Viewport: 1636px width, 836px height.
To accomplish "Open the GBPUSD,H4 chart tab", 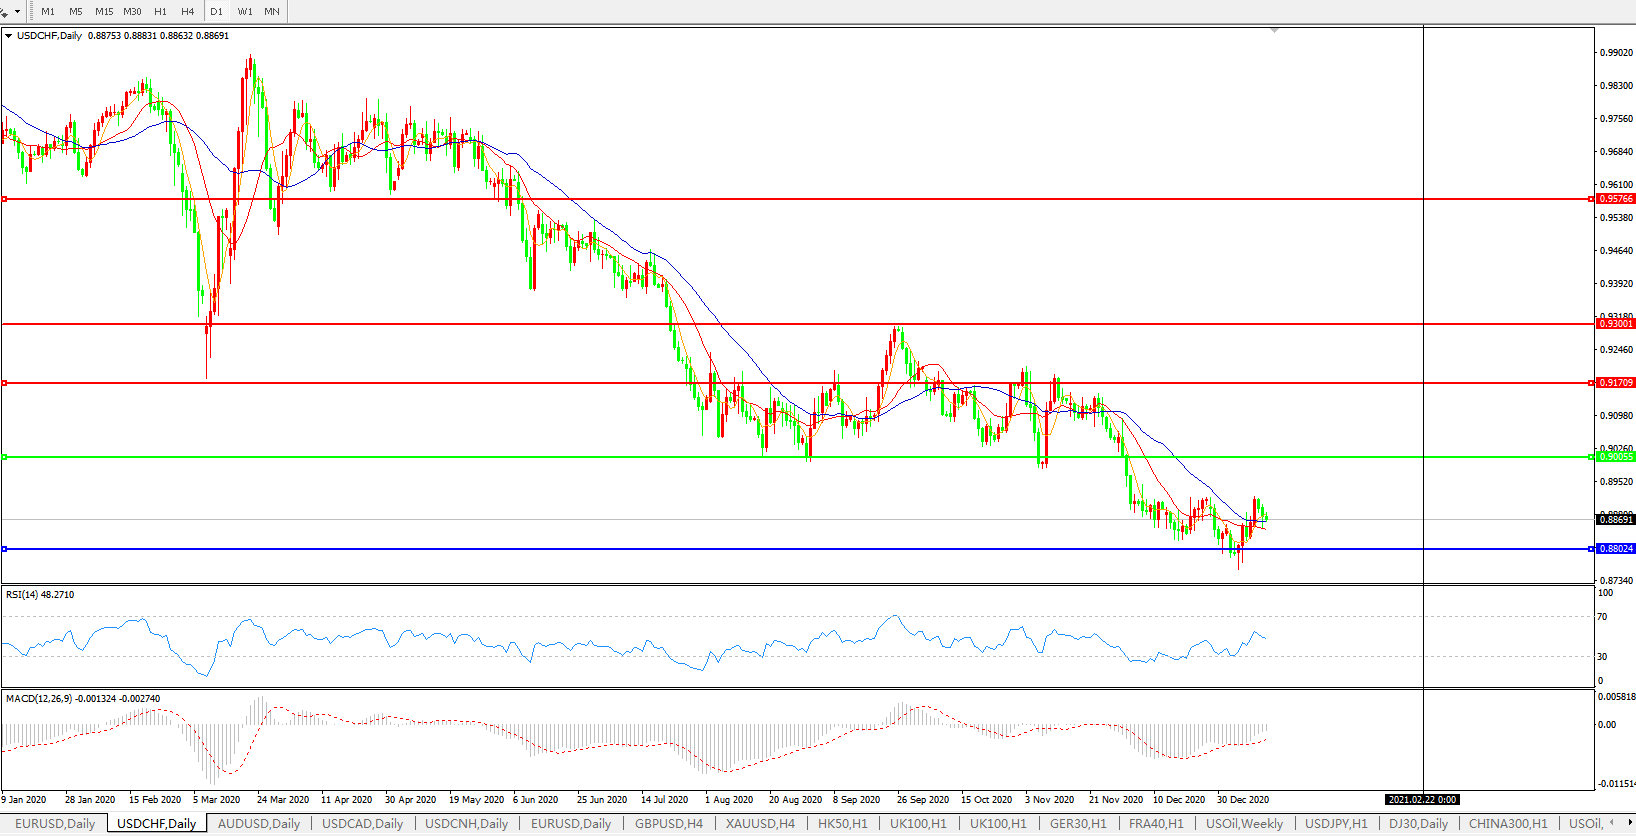I will pos(668,824).
